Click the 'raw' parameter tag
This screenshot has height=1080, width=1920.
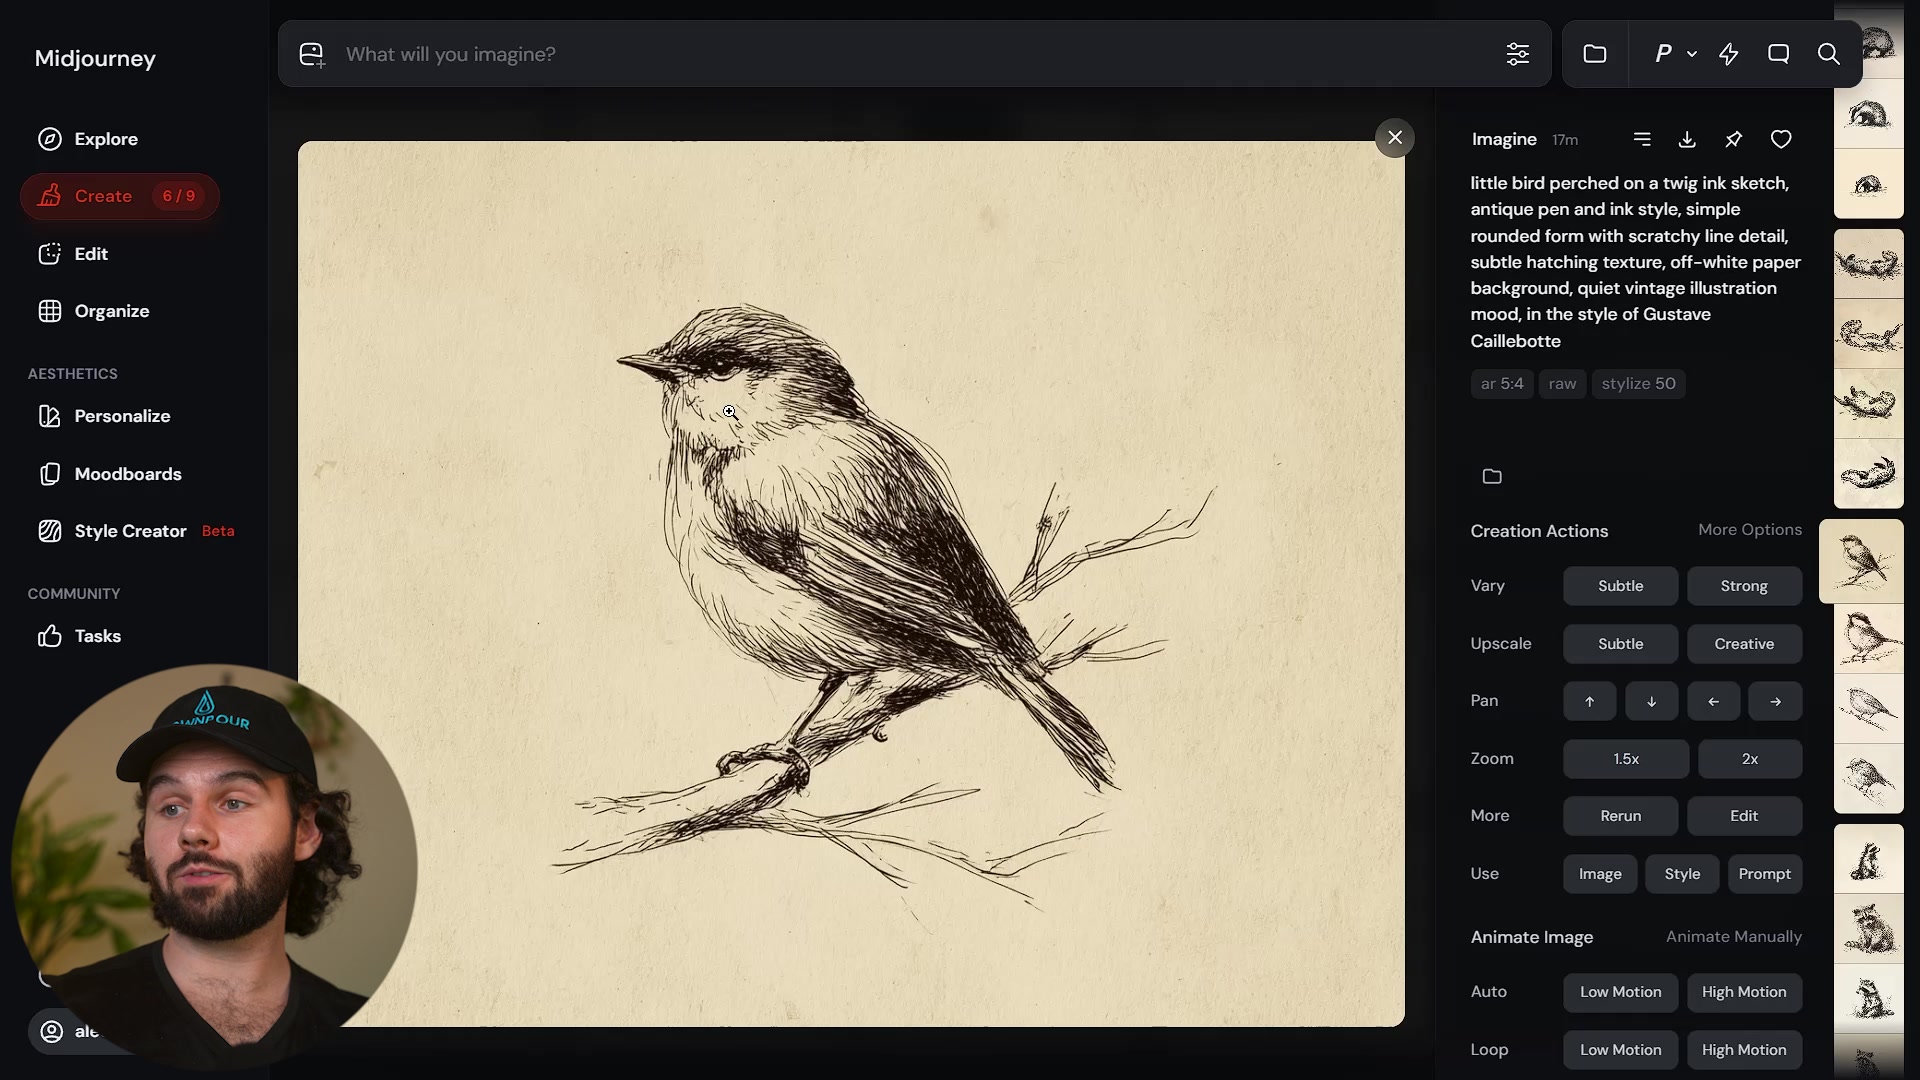[x=1562, y=384]
